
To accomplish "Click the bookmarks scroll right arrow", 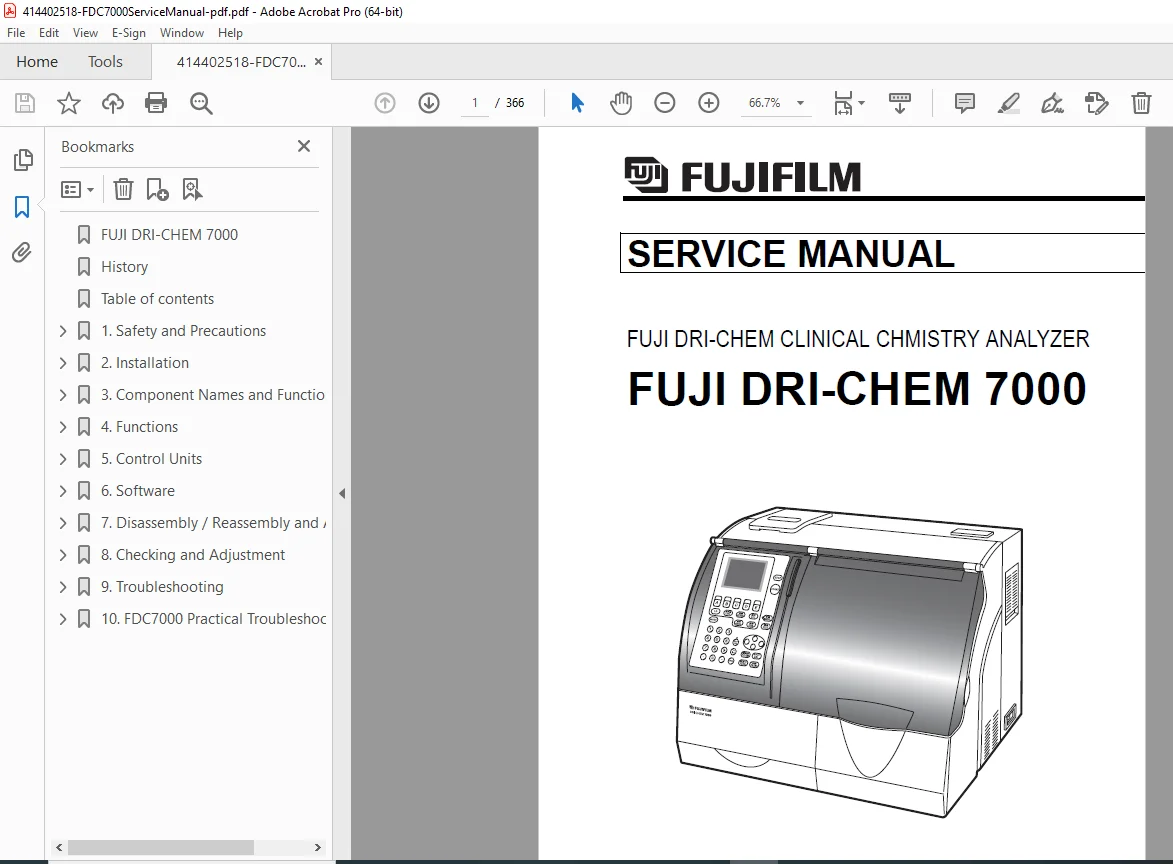I will [318, 848].
